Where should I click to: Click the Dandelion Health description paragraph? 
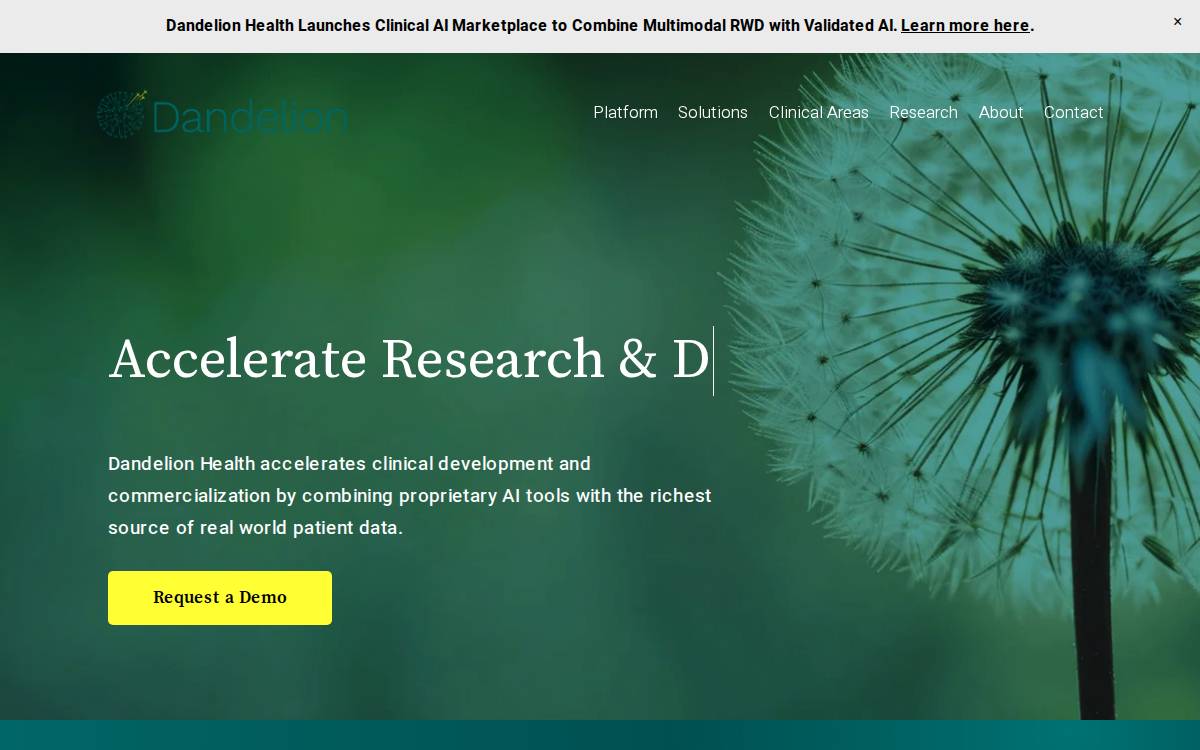point(410,496)
